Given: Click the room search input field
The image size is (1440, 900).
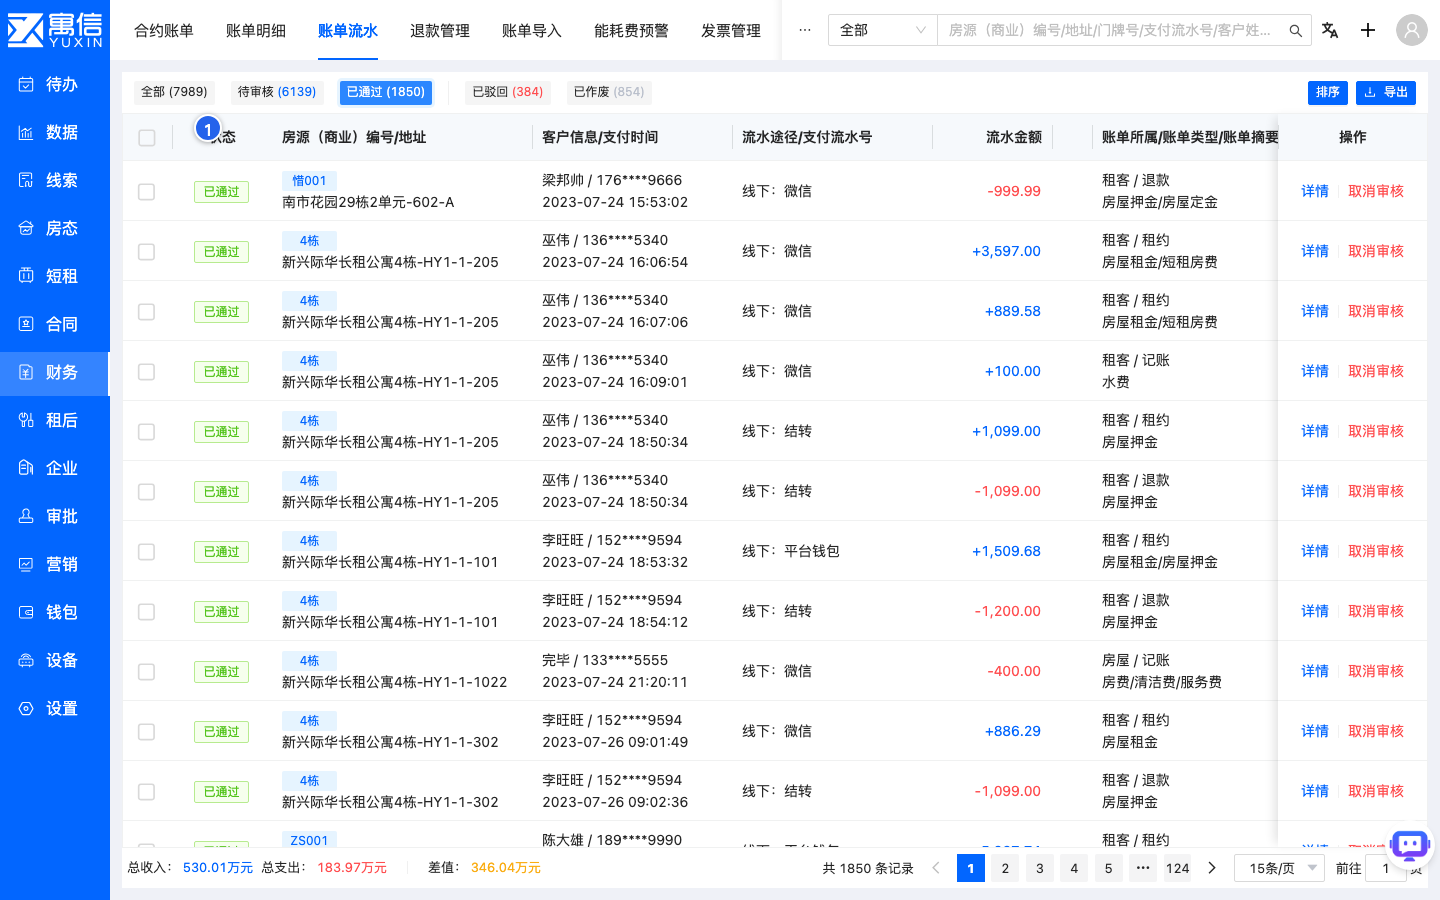Looking at the screenshot, I should [1112, 31].
